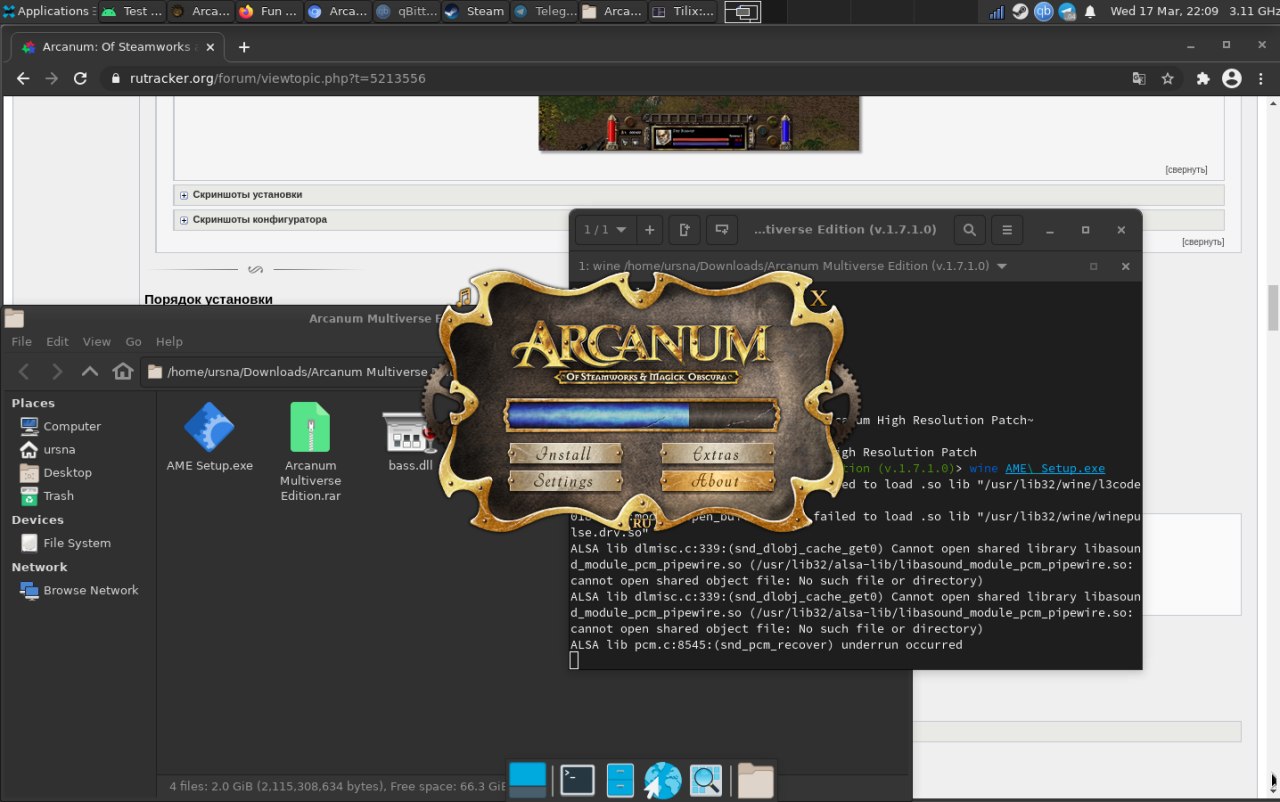Go to parent folder in file manager
The image size is (1280, 802).
click(90, 372)
